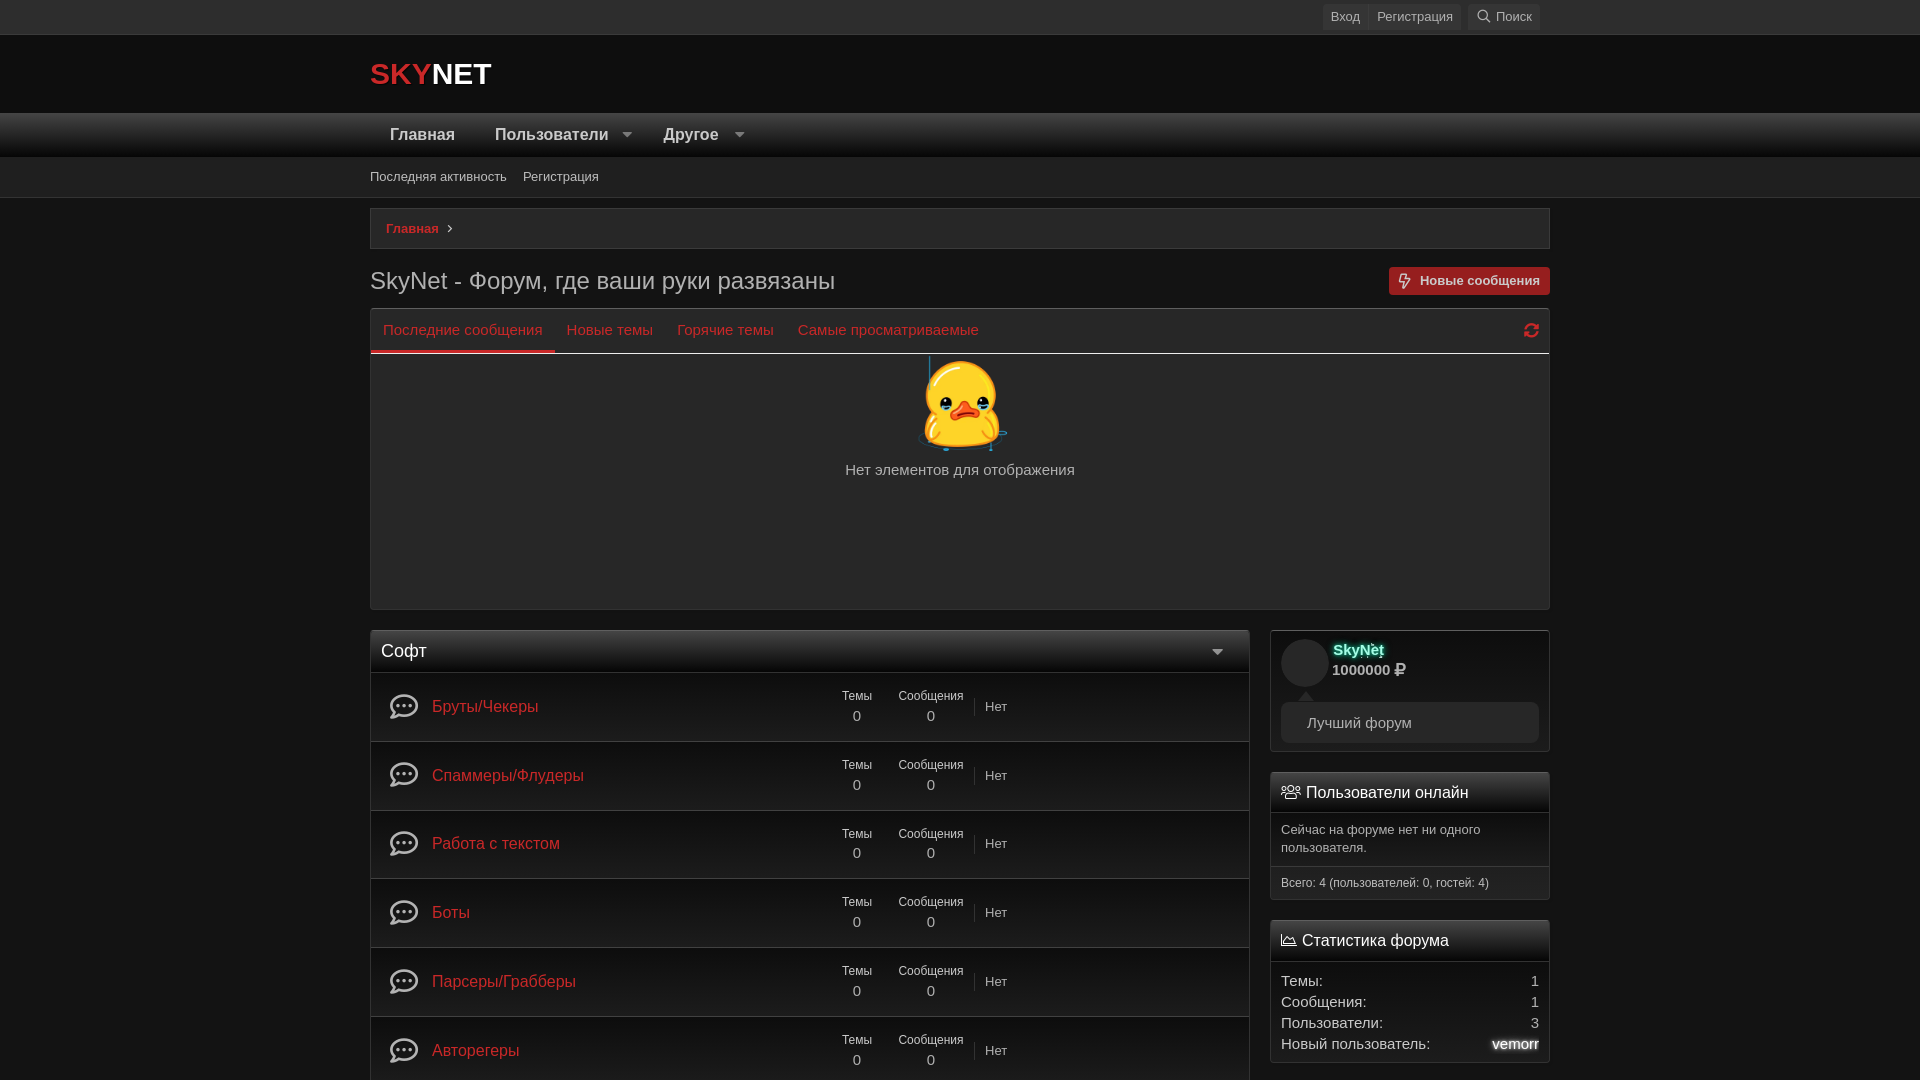The height and width of the screenshot is (1080, 1920).
Task: Switch to the Горячие темы tab
Action: [725, 330]
